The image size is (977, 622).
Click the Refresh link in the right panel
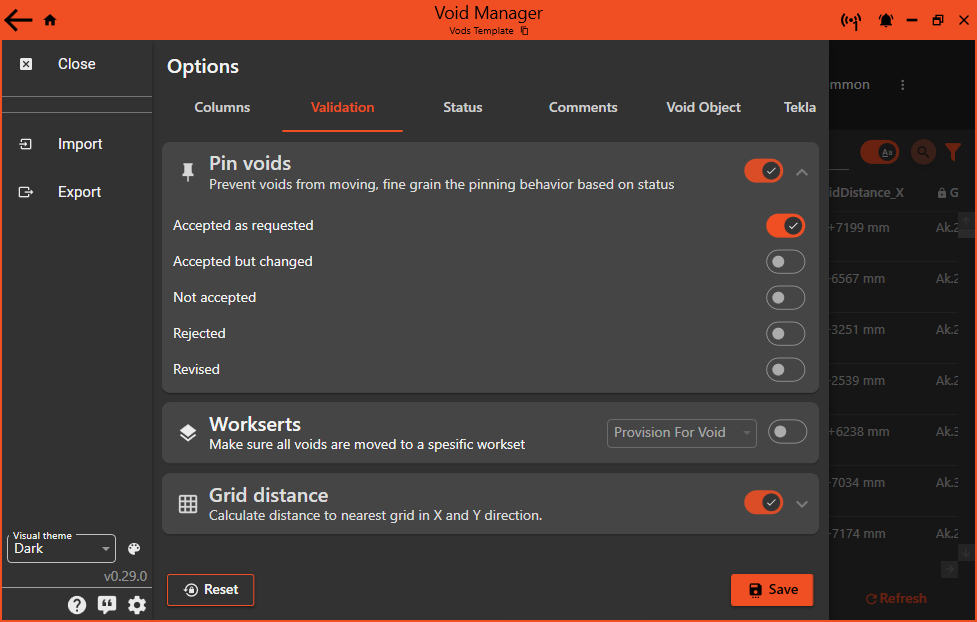(x=896, y=598)
